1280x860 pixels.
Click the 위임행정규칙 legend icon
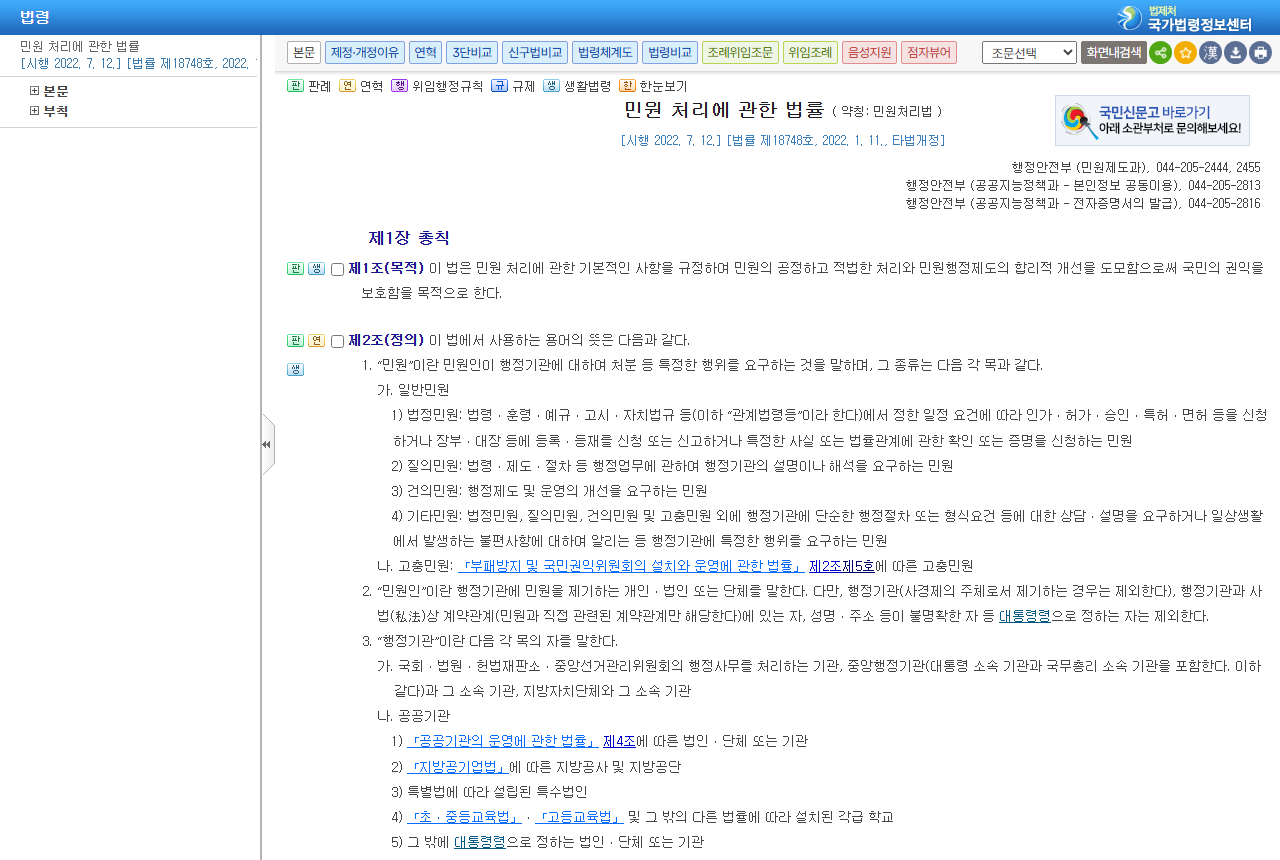399,86
